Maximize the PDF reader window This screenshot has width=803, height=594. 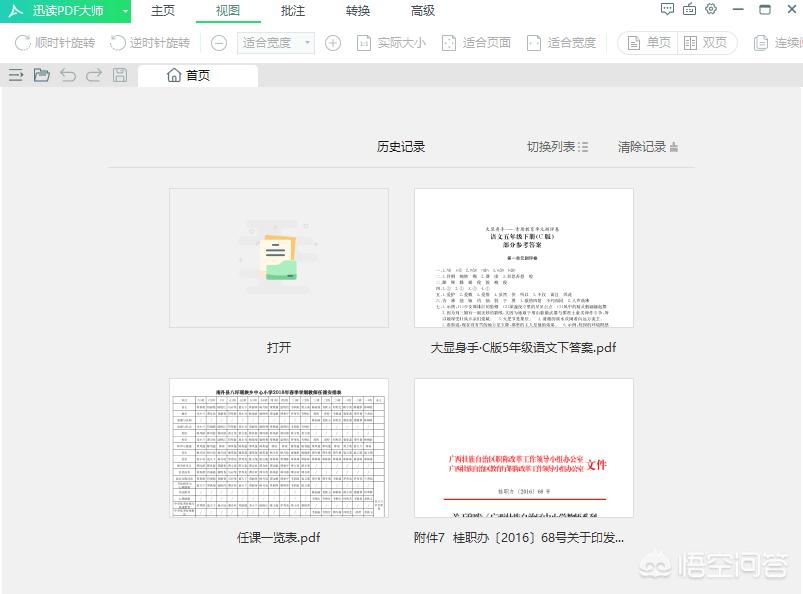765,9
